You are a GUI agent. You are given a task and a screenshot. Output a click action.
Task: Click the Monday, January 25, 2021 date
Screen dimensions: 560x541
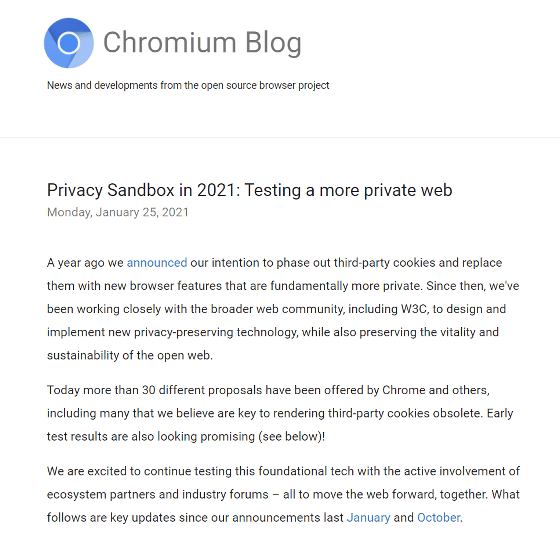coord(118,212)
